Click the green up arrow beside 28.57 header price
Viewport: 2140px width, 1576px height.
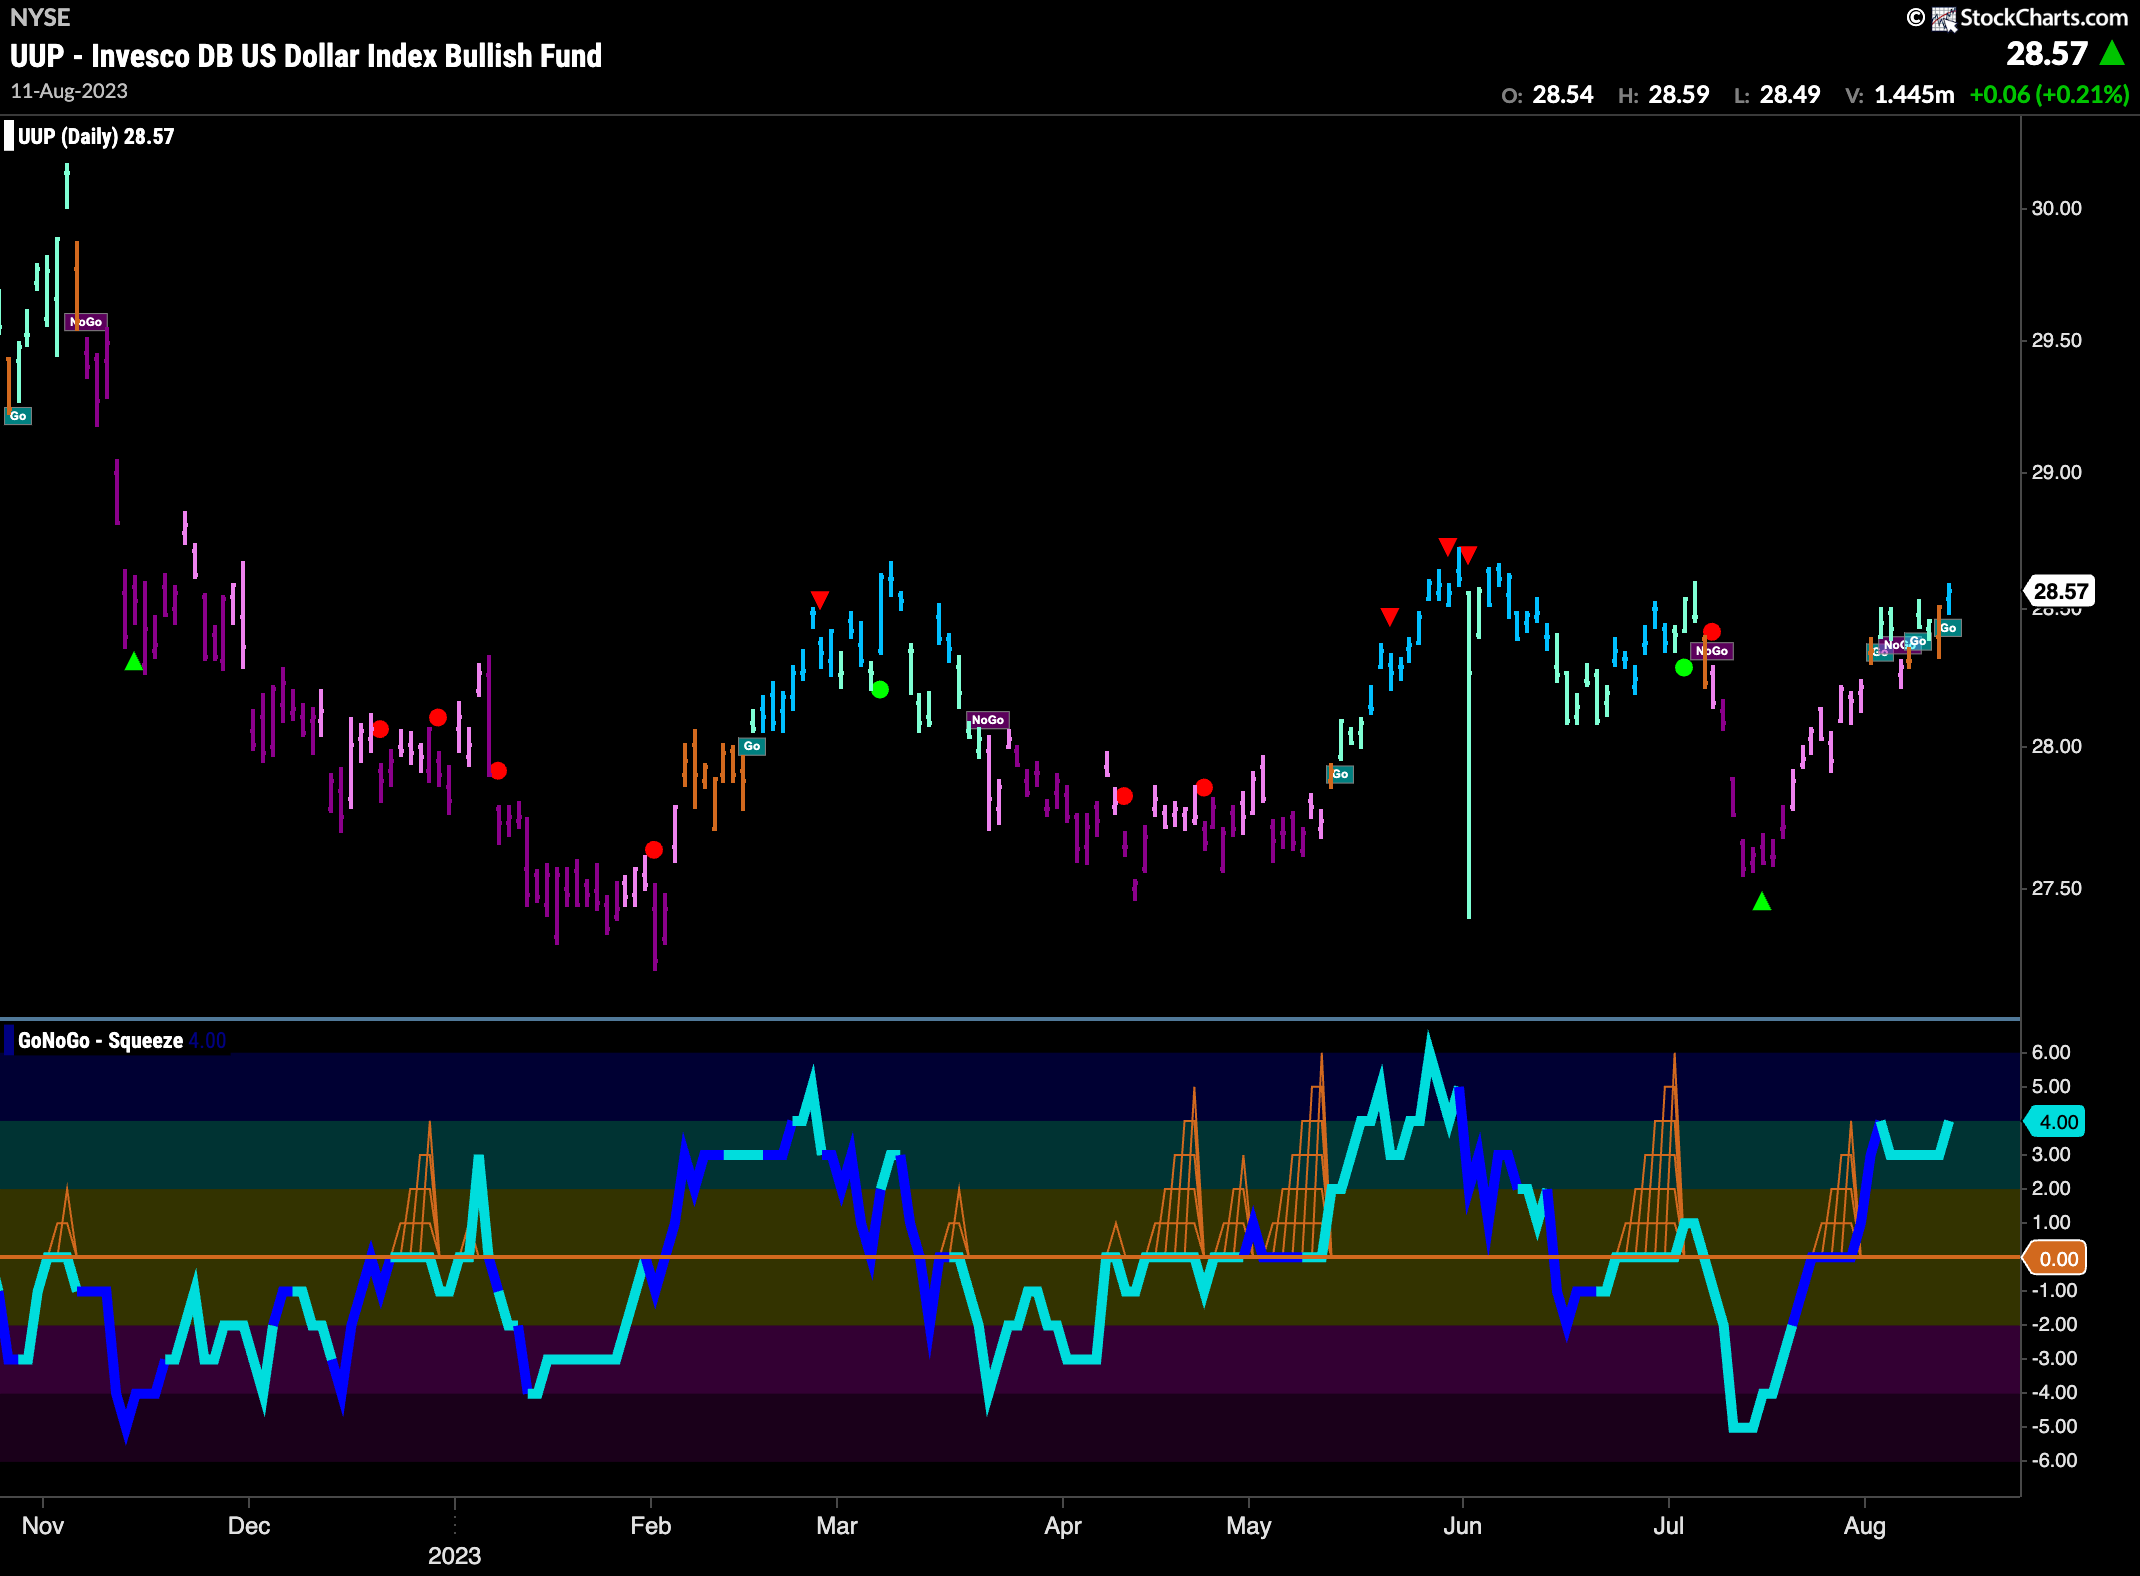(2112, 53)
